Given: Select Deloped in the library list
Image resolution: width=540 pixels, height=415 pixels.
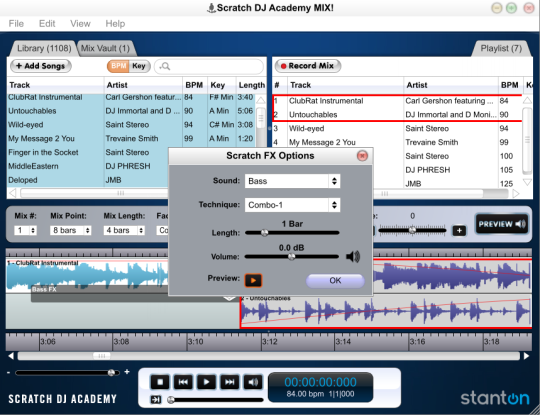Looking at the screenshot, I should coord(88,180).
